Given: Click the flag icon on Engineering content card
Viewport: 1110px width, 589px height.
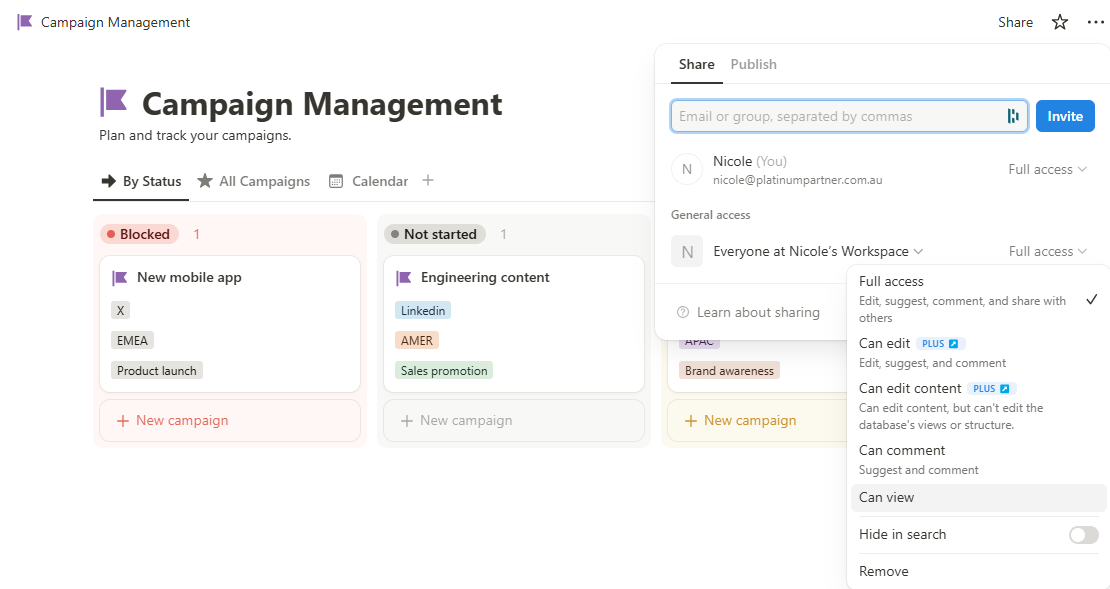Looking at the screenshot, I should coord(404,278).
